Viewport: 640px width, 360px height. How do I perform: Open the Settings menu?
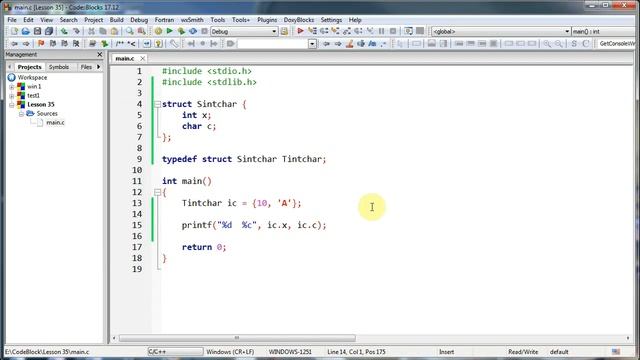pos(331,20)
